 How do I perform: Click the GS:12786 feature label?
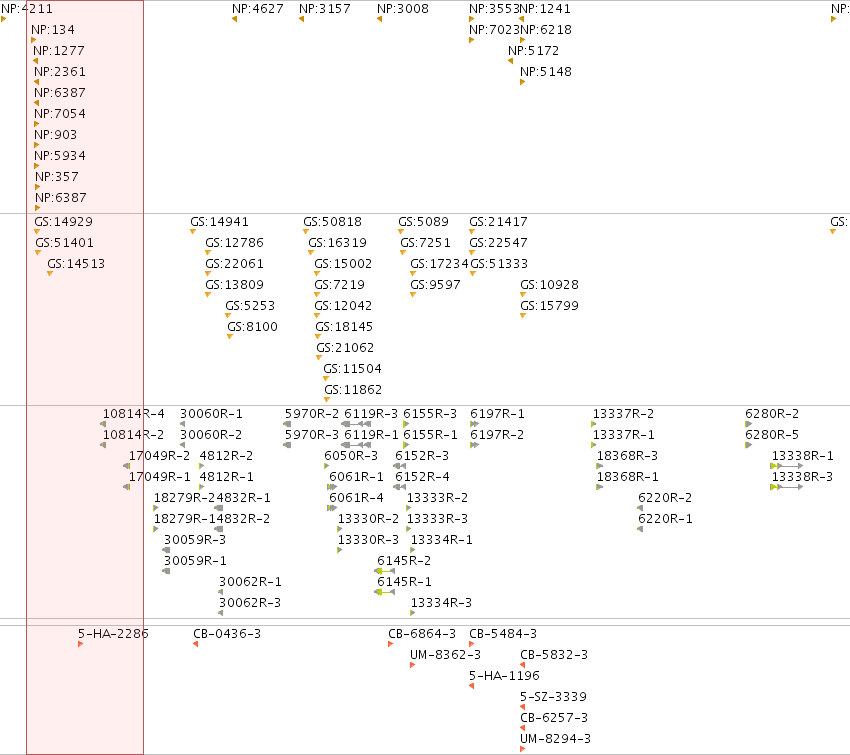tap(234, 243)
